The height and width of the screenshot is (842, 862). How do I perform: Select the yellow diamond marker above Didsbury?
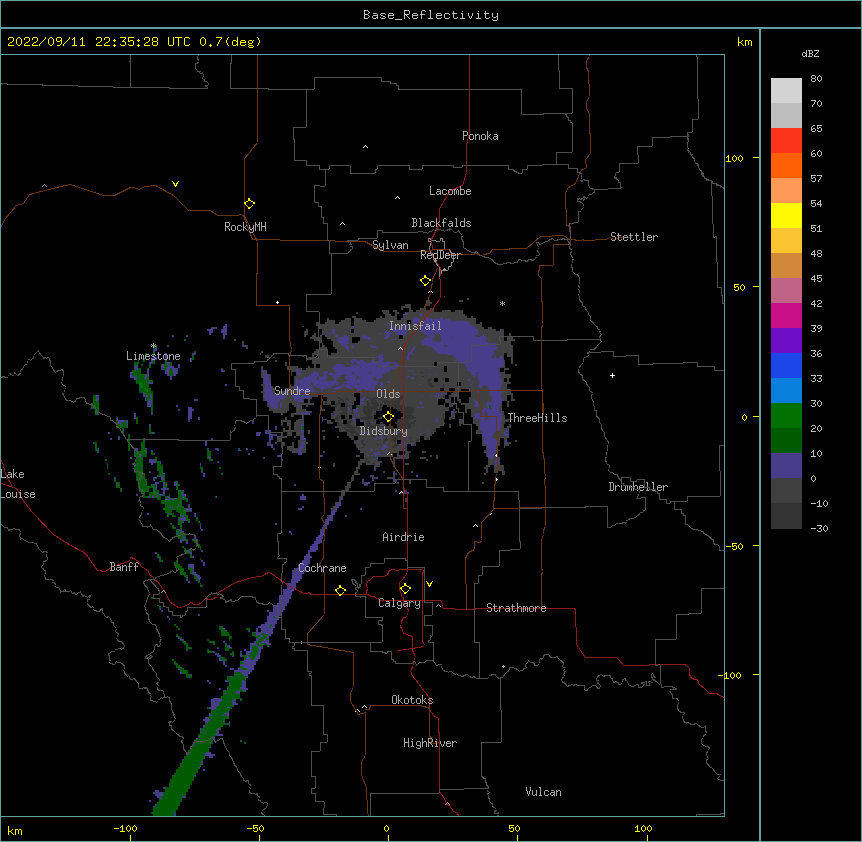389,417
